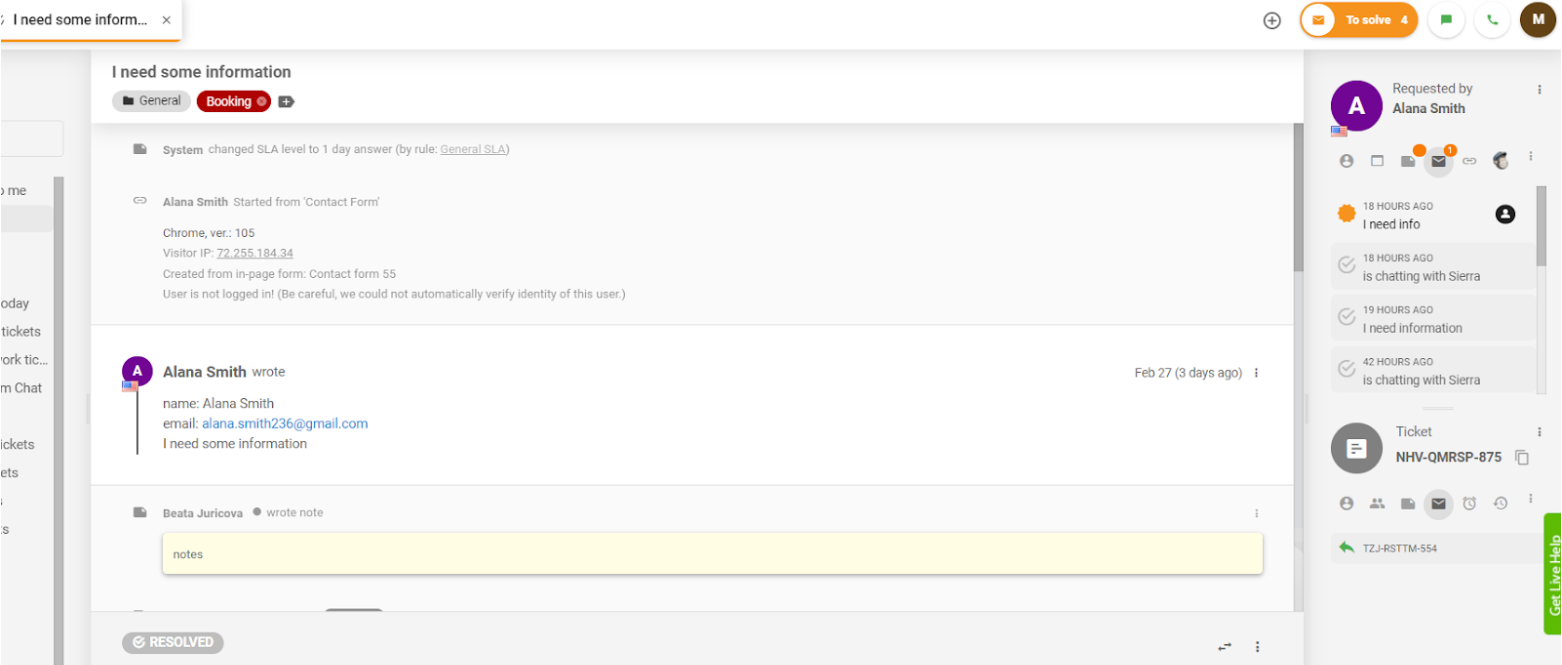Image resolution: width=1562 pixels, height=665 pixels.
Task: Close the 'I need some inform...' tab
Action: (x=166, y=20)
